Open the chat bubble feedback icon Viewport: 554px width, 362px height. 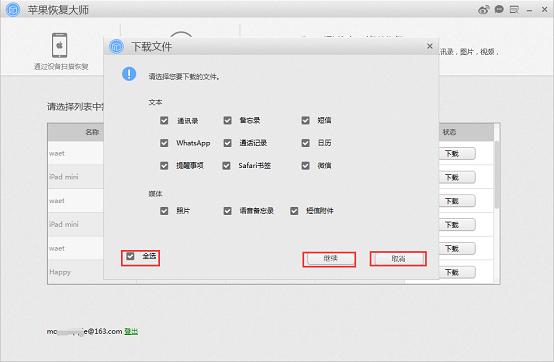[499, 9]
